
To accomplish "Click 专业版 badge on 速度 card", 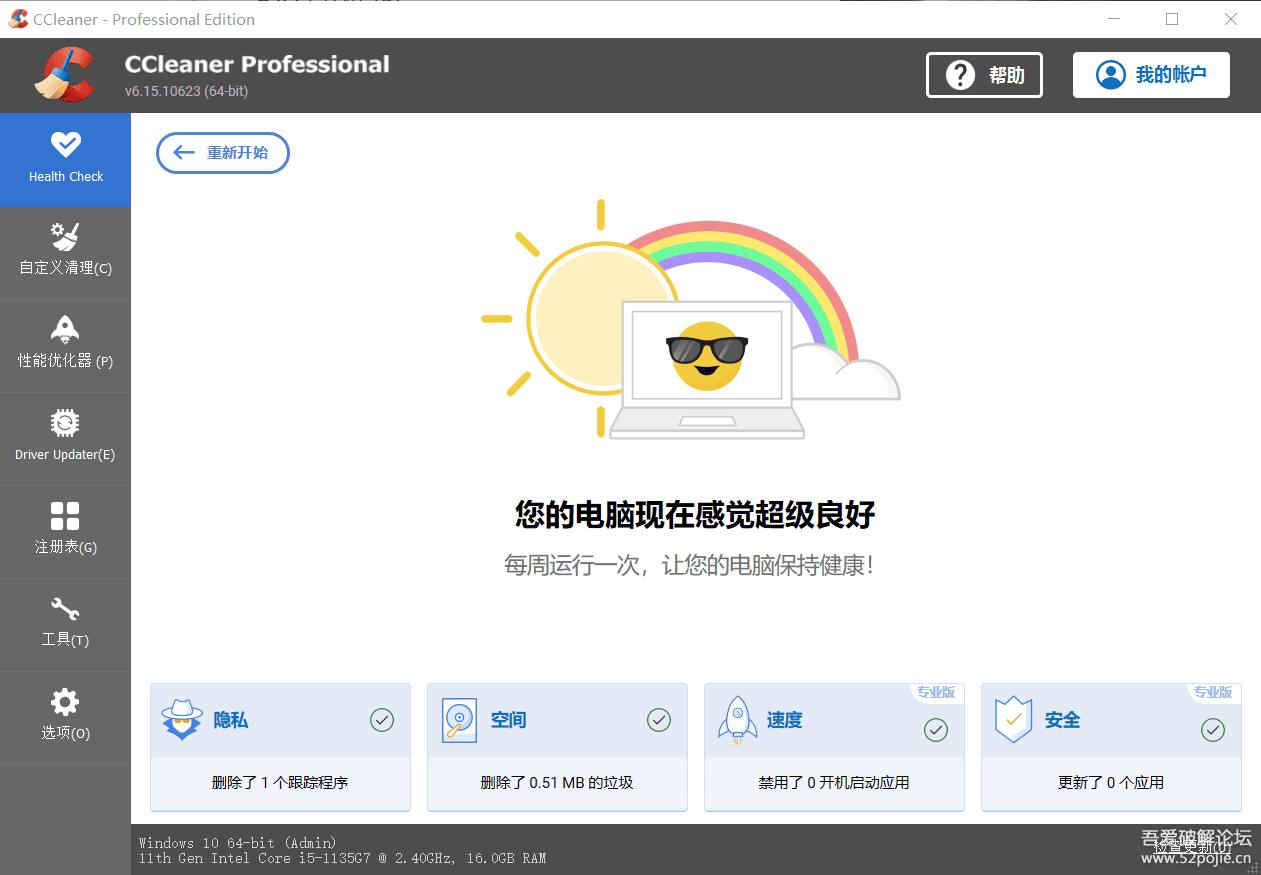I will point(936,693).
